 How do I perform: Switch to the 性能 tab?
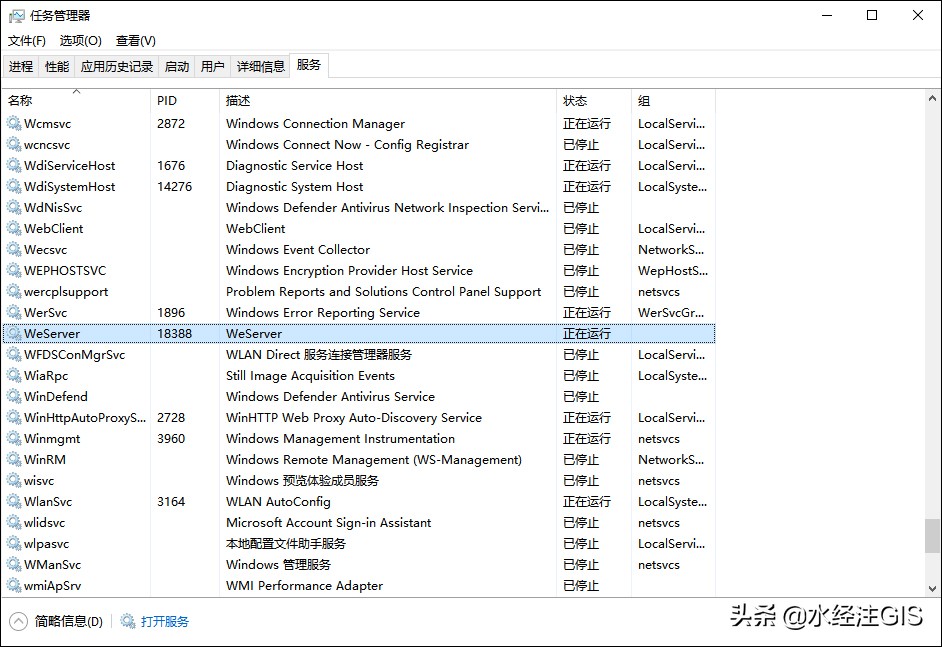pos(57,66)
